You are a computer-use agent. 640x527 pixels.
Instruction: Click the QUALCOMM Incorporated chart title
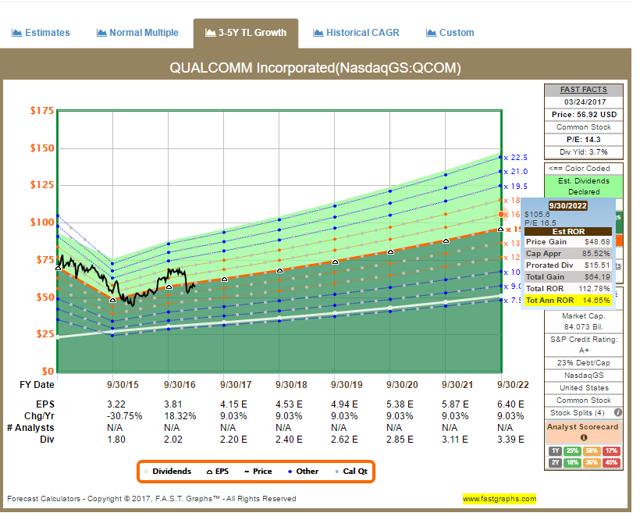pos(315,68)
